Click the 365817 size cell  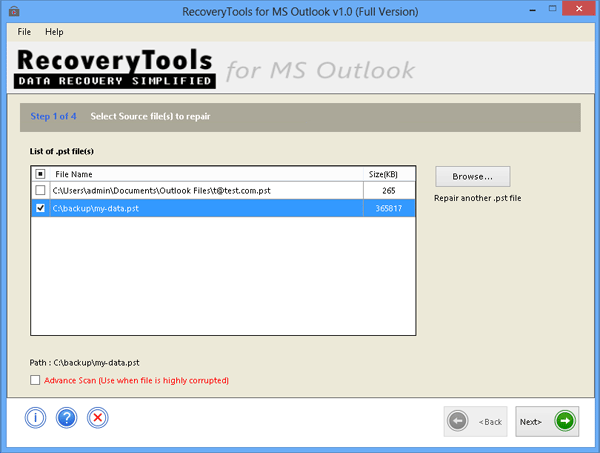coord(389,208)
